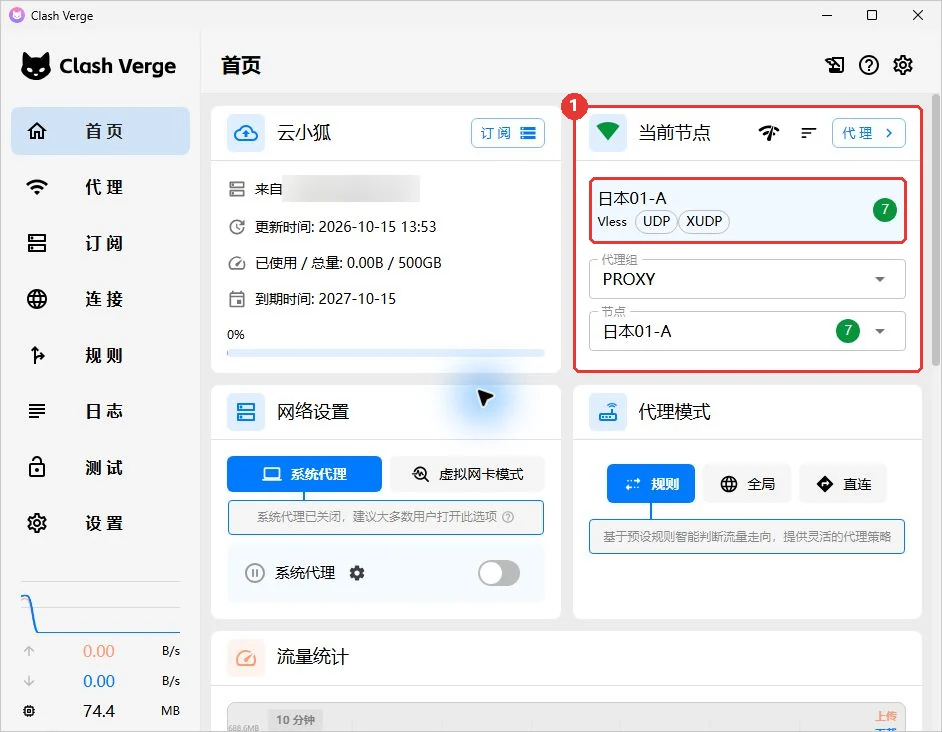Viewport: 942px width, 732px height.
Task: Click the 到期时间 calendar icon
Action: click(237, 299)
